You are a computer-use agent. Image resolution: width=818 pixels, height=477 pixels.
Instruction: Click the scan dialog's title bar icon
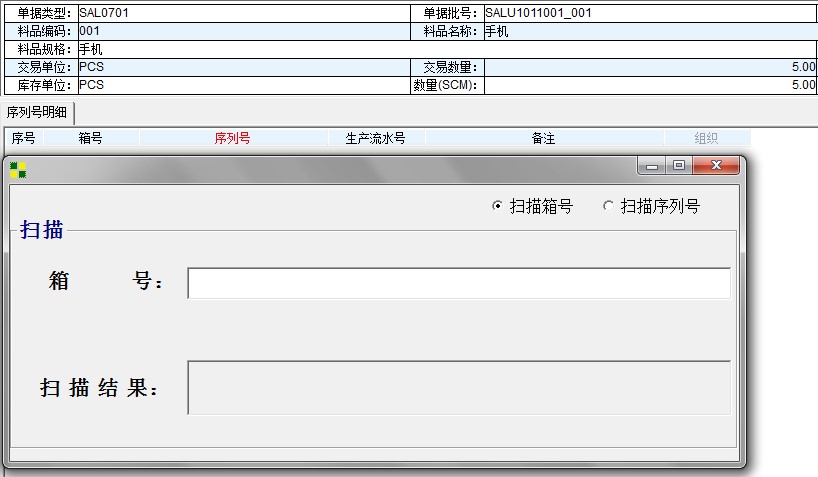tap(18, 170)
